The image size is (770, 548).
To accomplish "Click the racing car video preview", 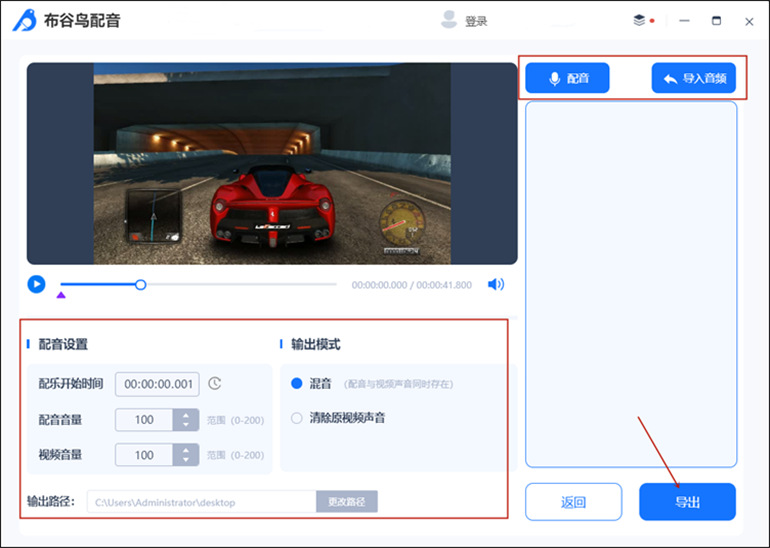I will [x=272, y=164].
